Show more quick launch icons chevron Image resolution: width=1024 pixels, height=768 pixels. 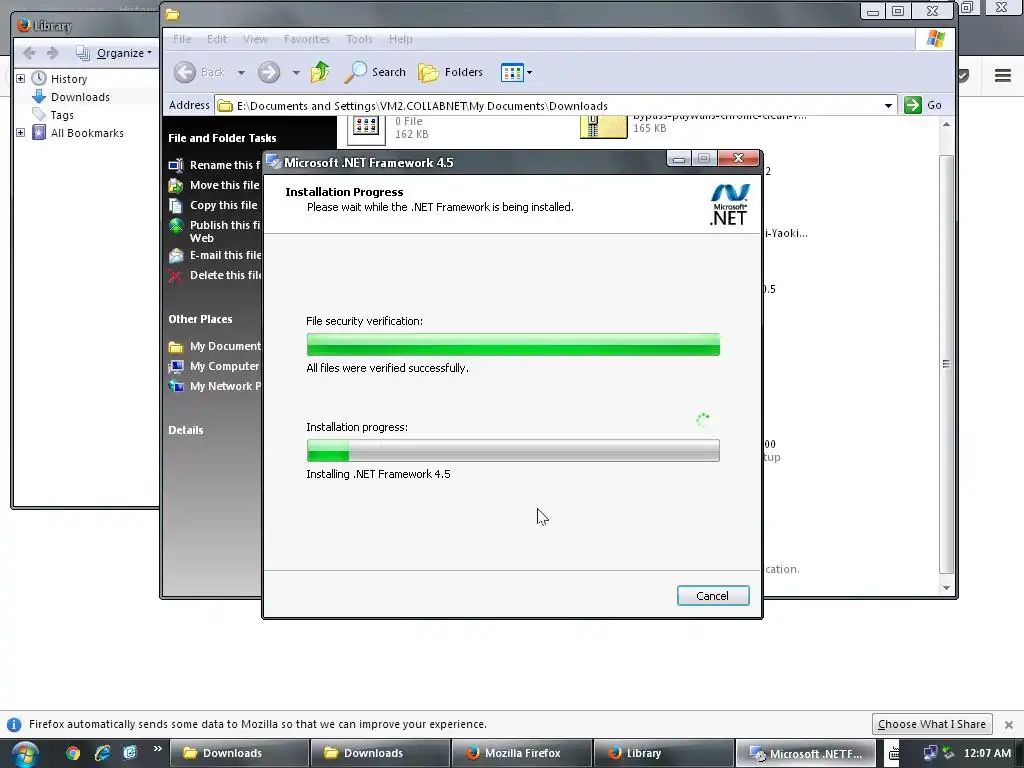(157, 749)
